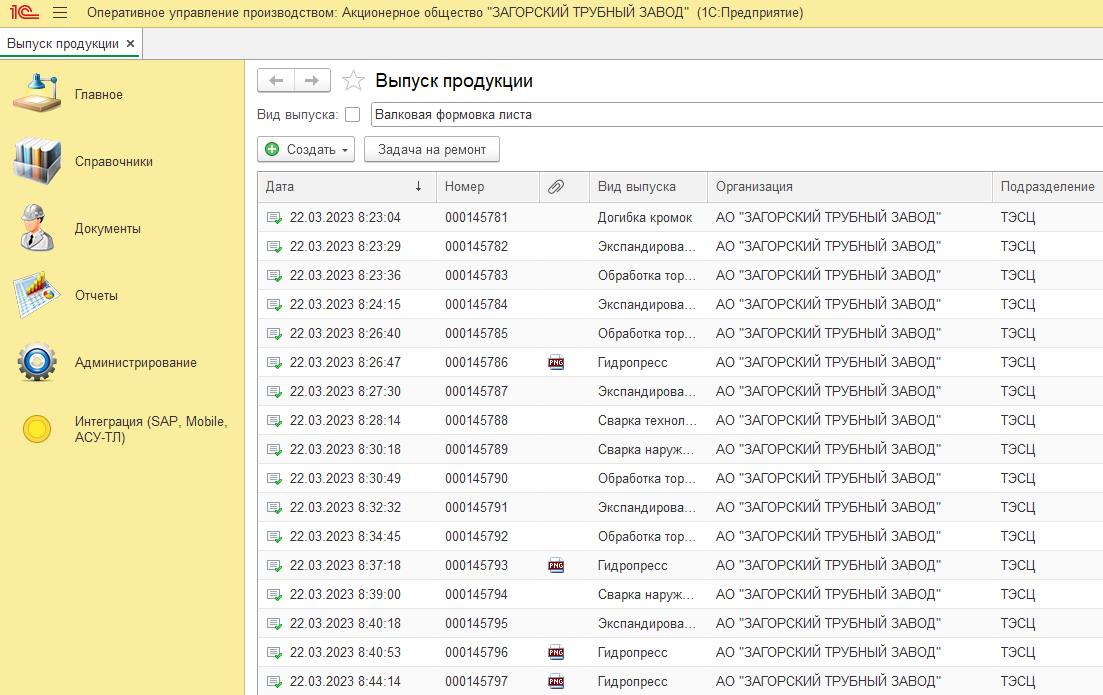Click the Интеграция yellow circle icon

coord(37,430)
